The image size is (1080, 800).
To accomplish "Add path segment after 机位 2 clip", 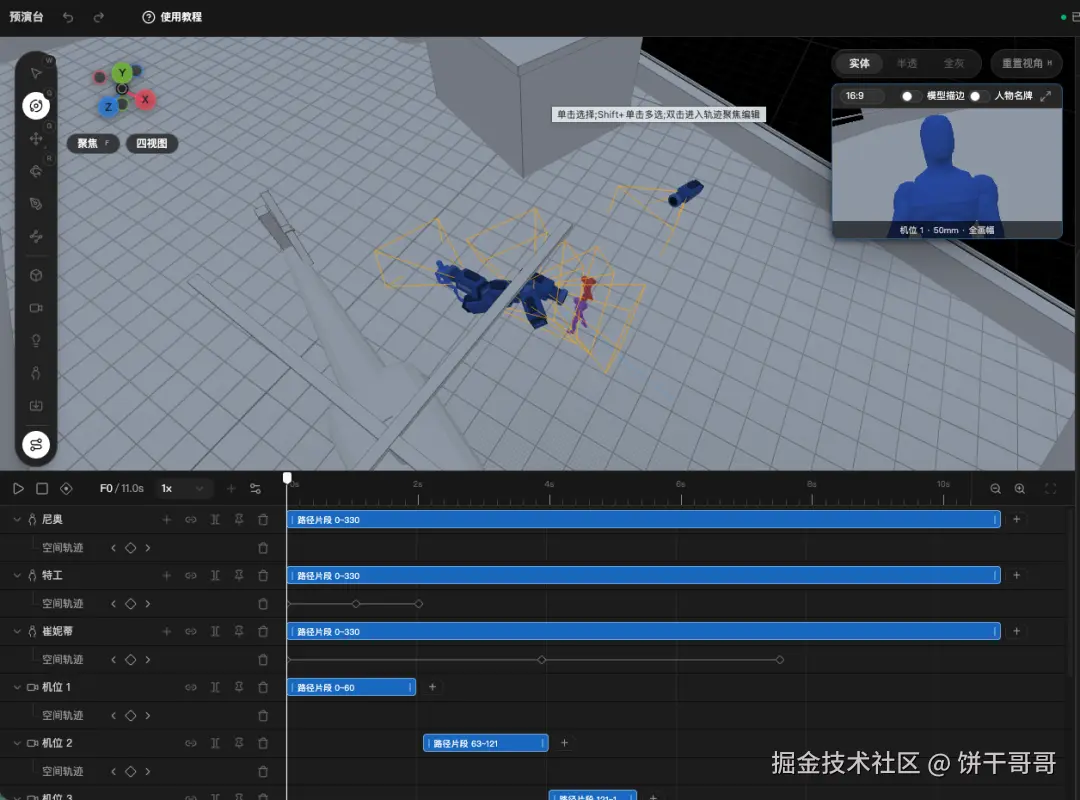I will point(564,743).
